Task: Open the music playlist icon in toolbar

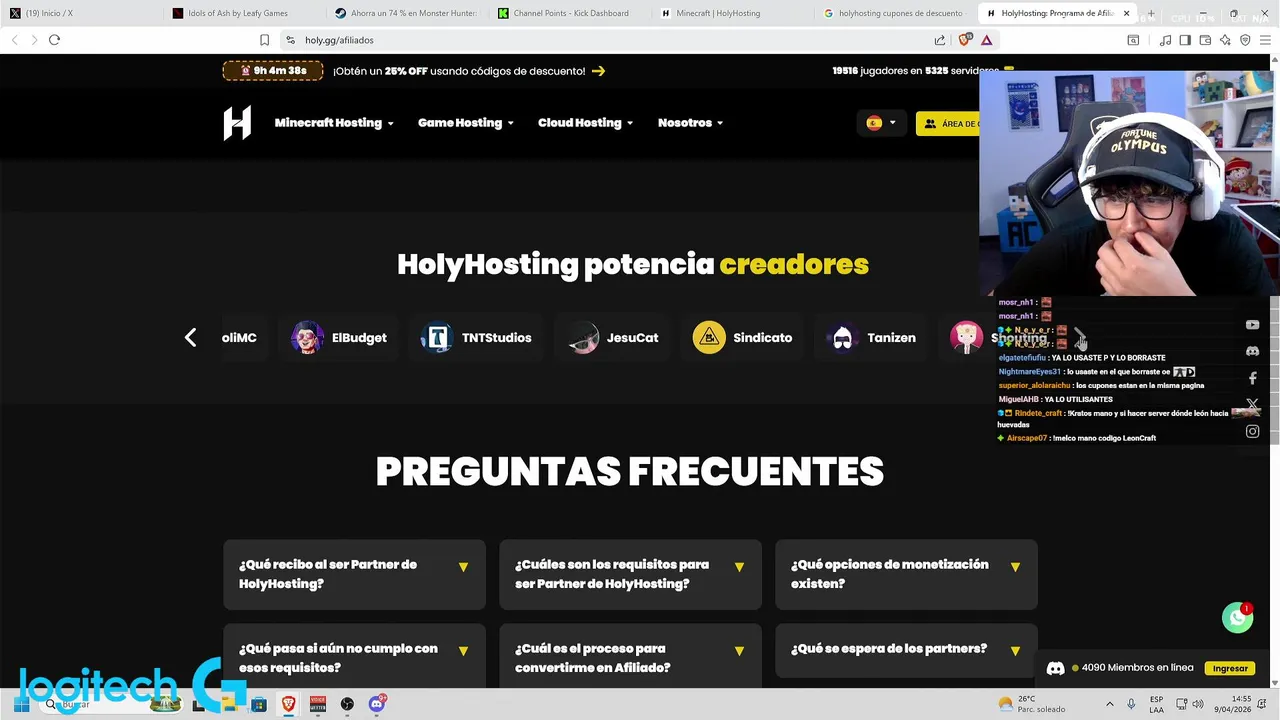Action: pos(1165,40)
